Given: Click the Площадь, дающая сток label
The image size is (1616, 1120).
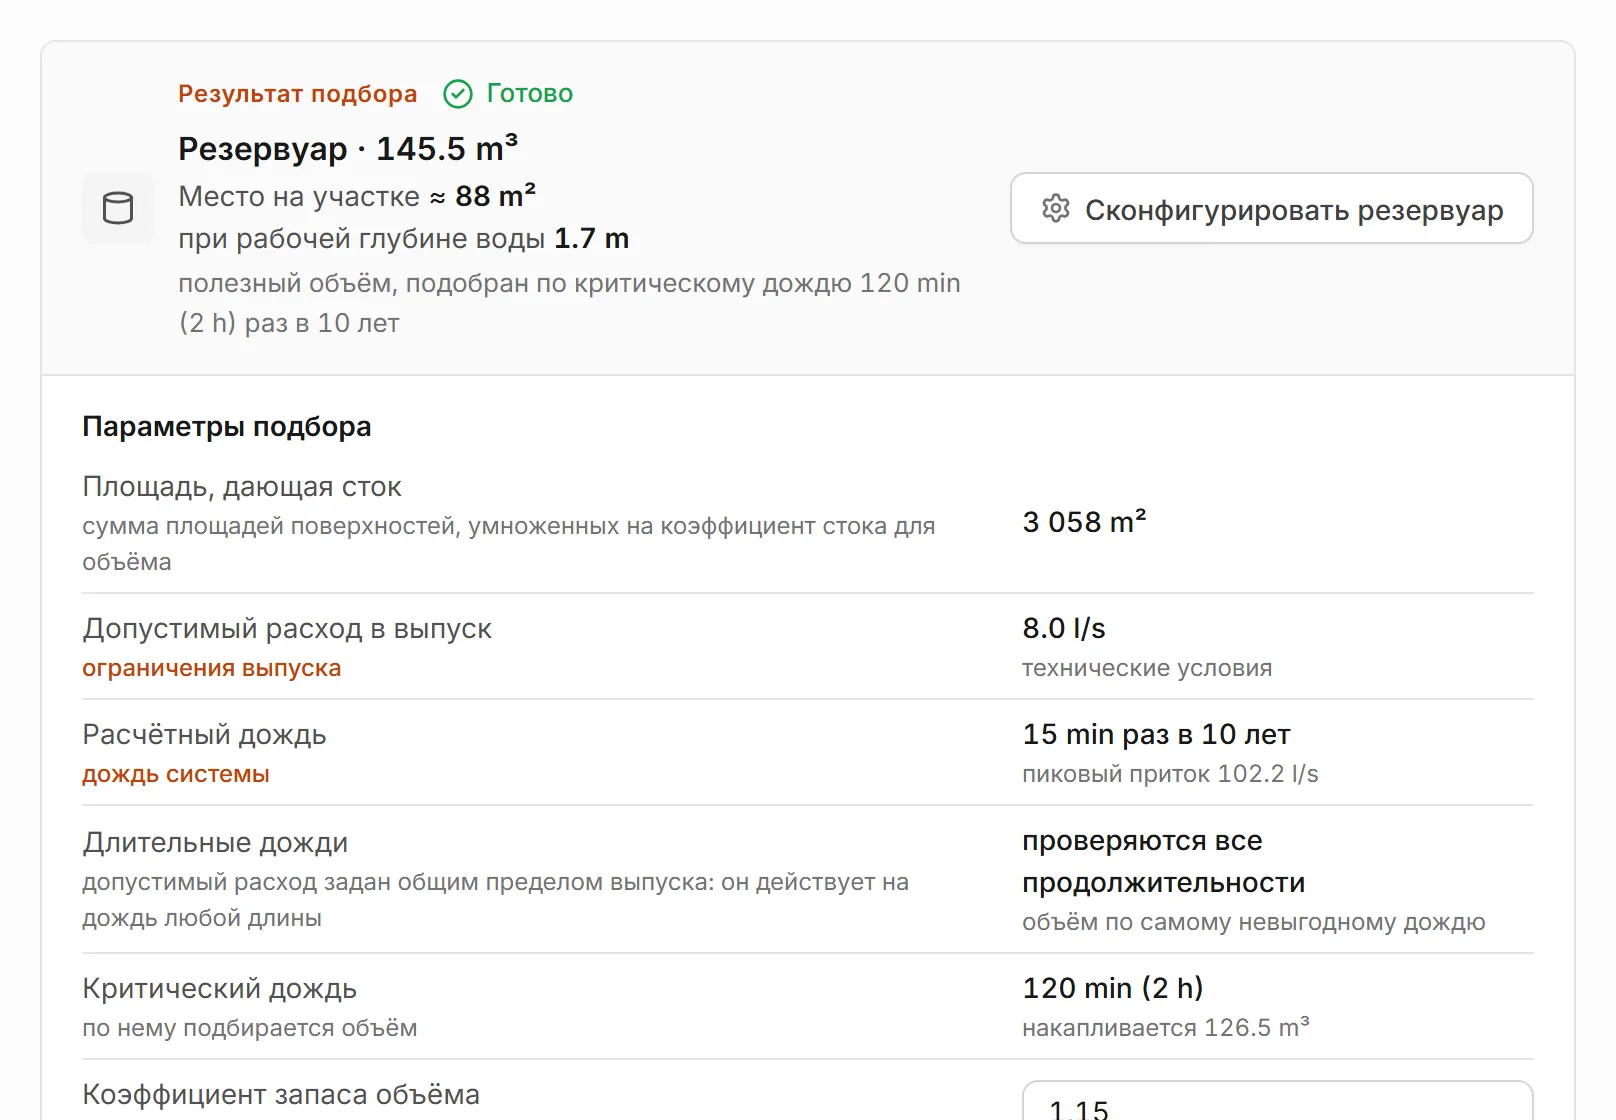Looking at the screenshot, I should [242, 487].
